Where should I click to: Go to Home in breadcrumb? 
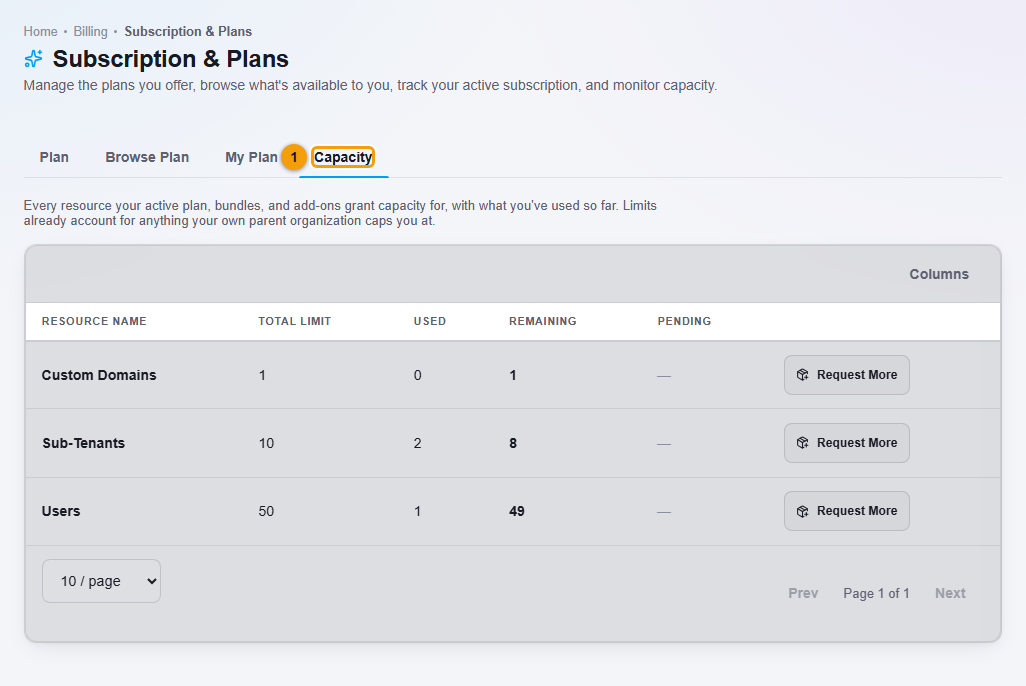tap(41, 31)
